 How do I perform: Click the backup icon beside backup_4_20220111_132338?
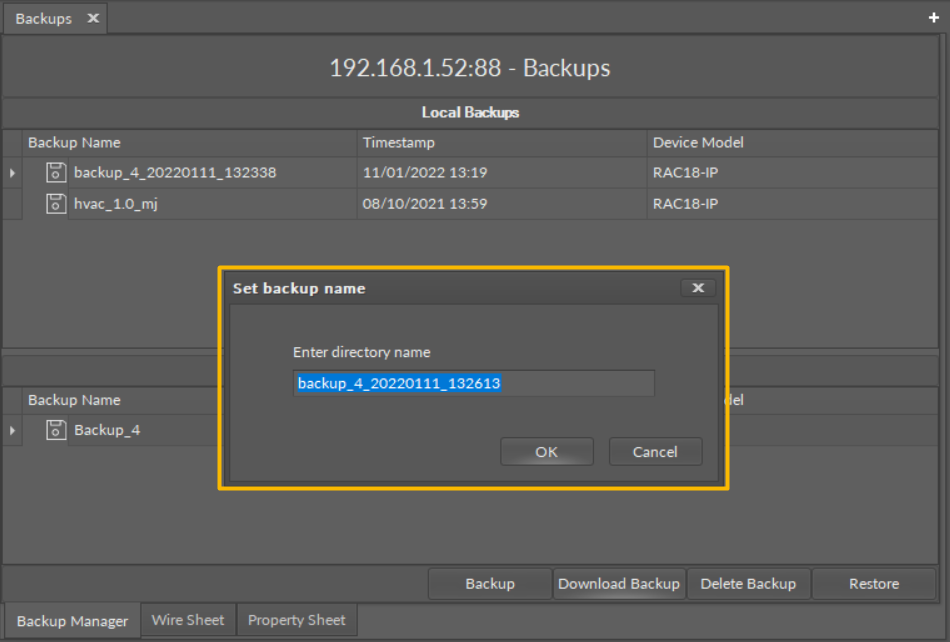click(x=56, y=172)
